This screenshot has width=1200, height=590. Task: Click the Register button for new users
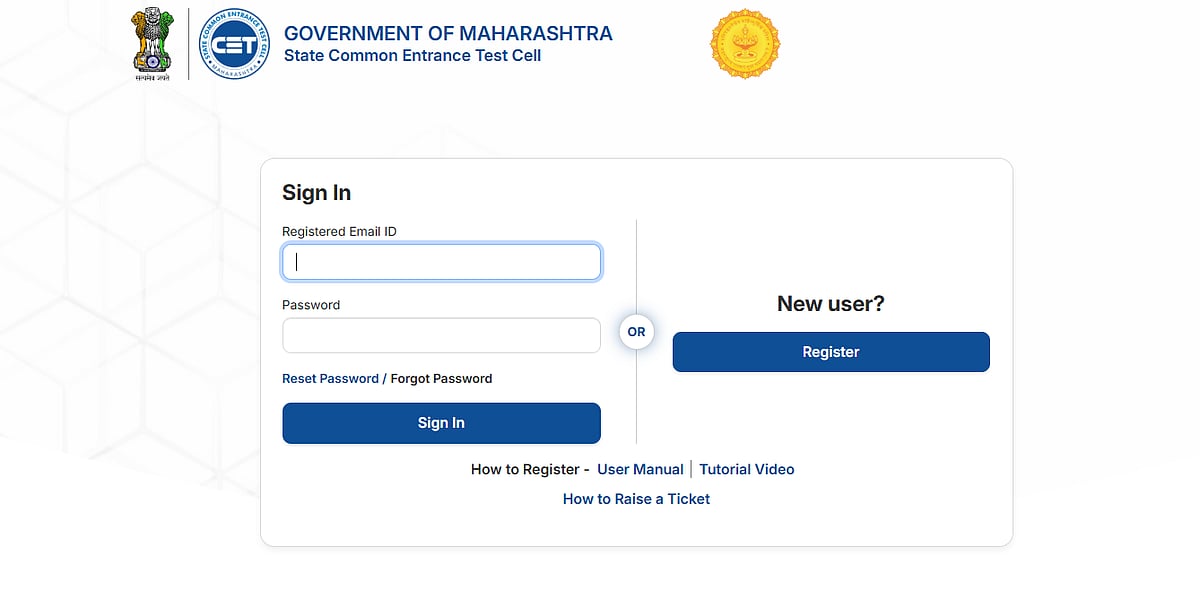coord(831,352)
